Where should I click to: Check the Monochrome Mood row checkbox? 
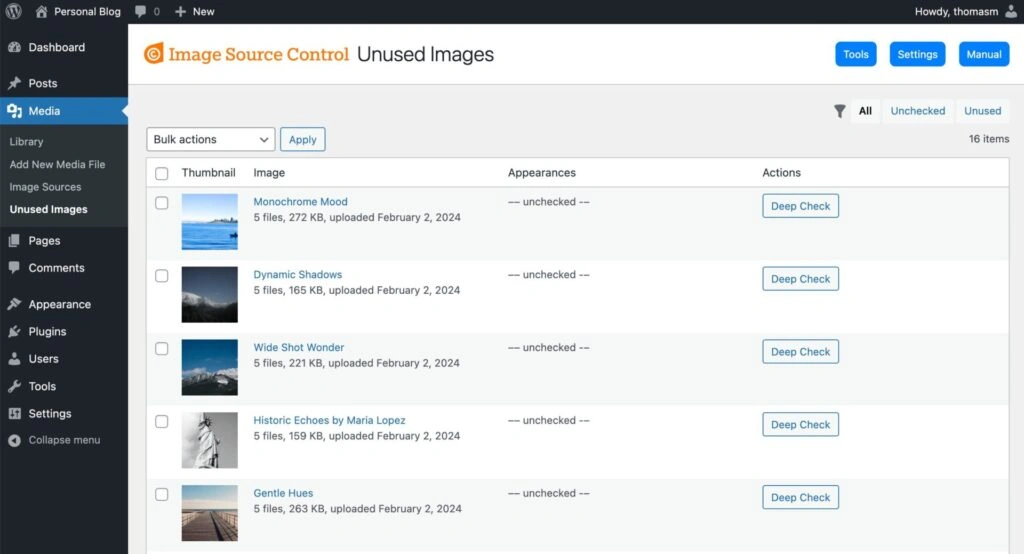(162, 203)
